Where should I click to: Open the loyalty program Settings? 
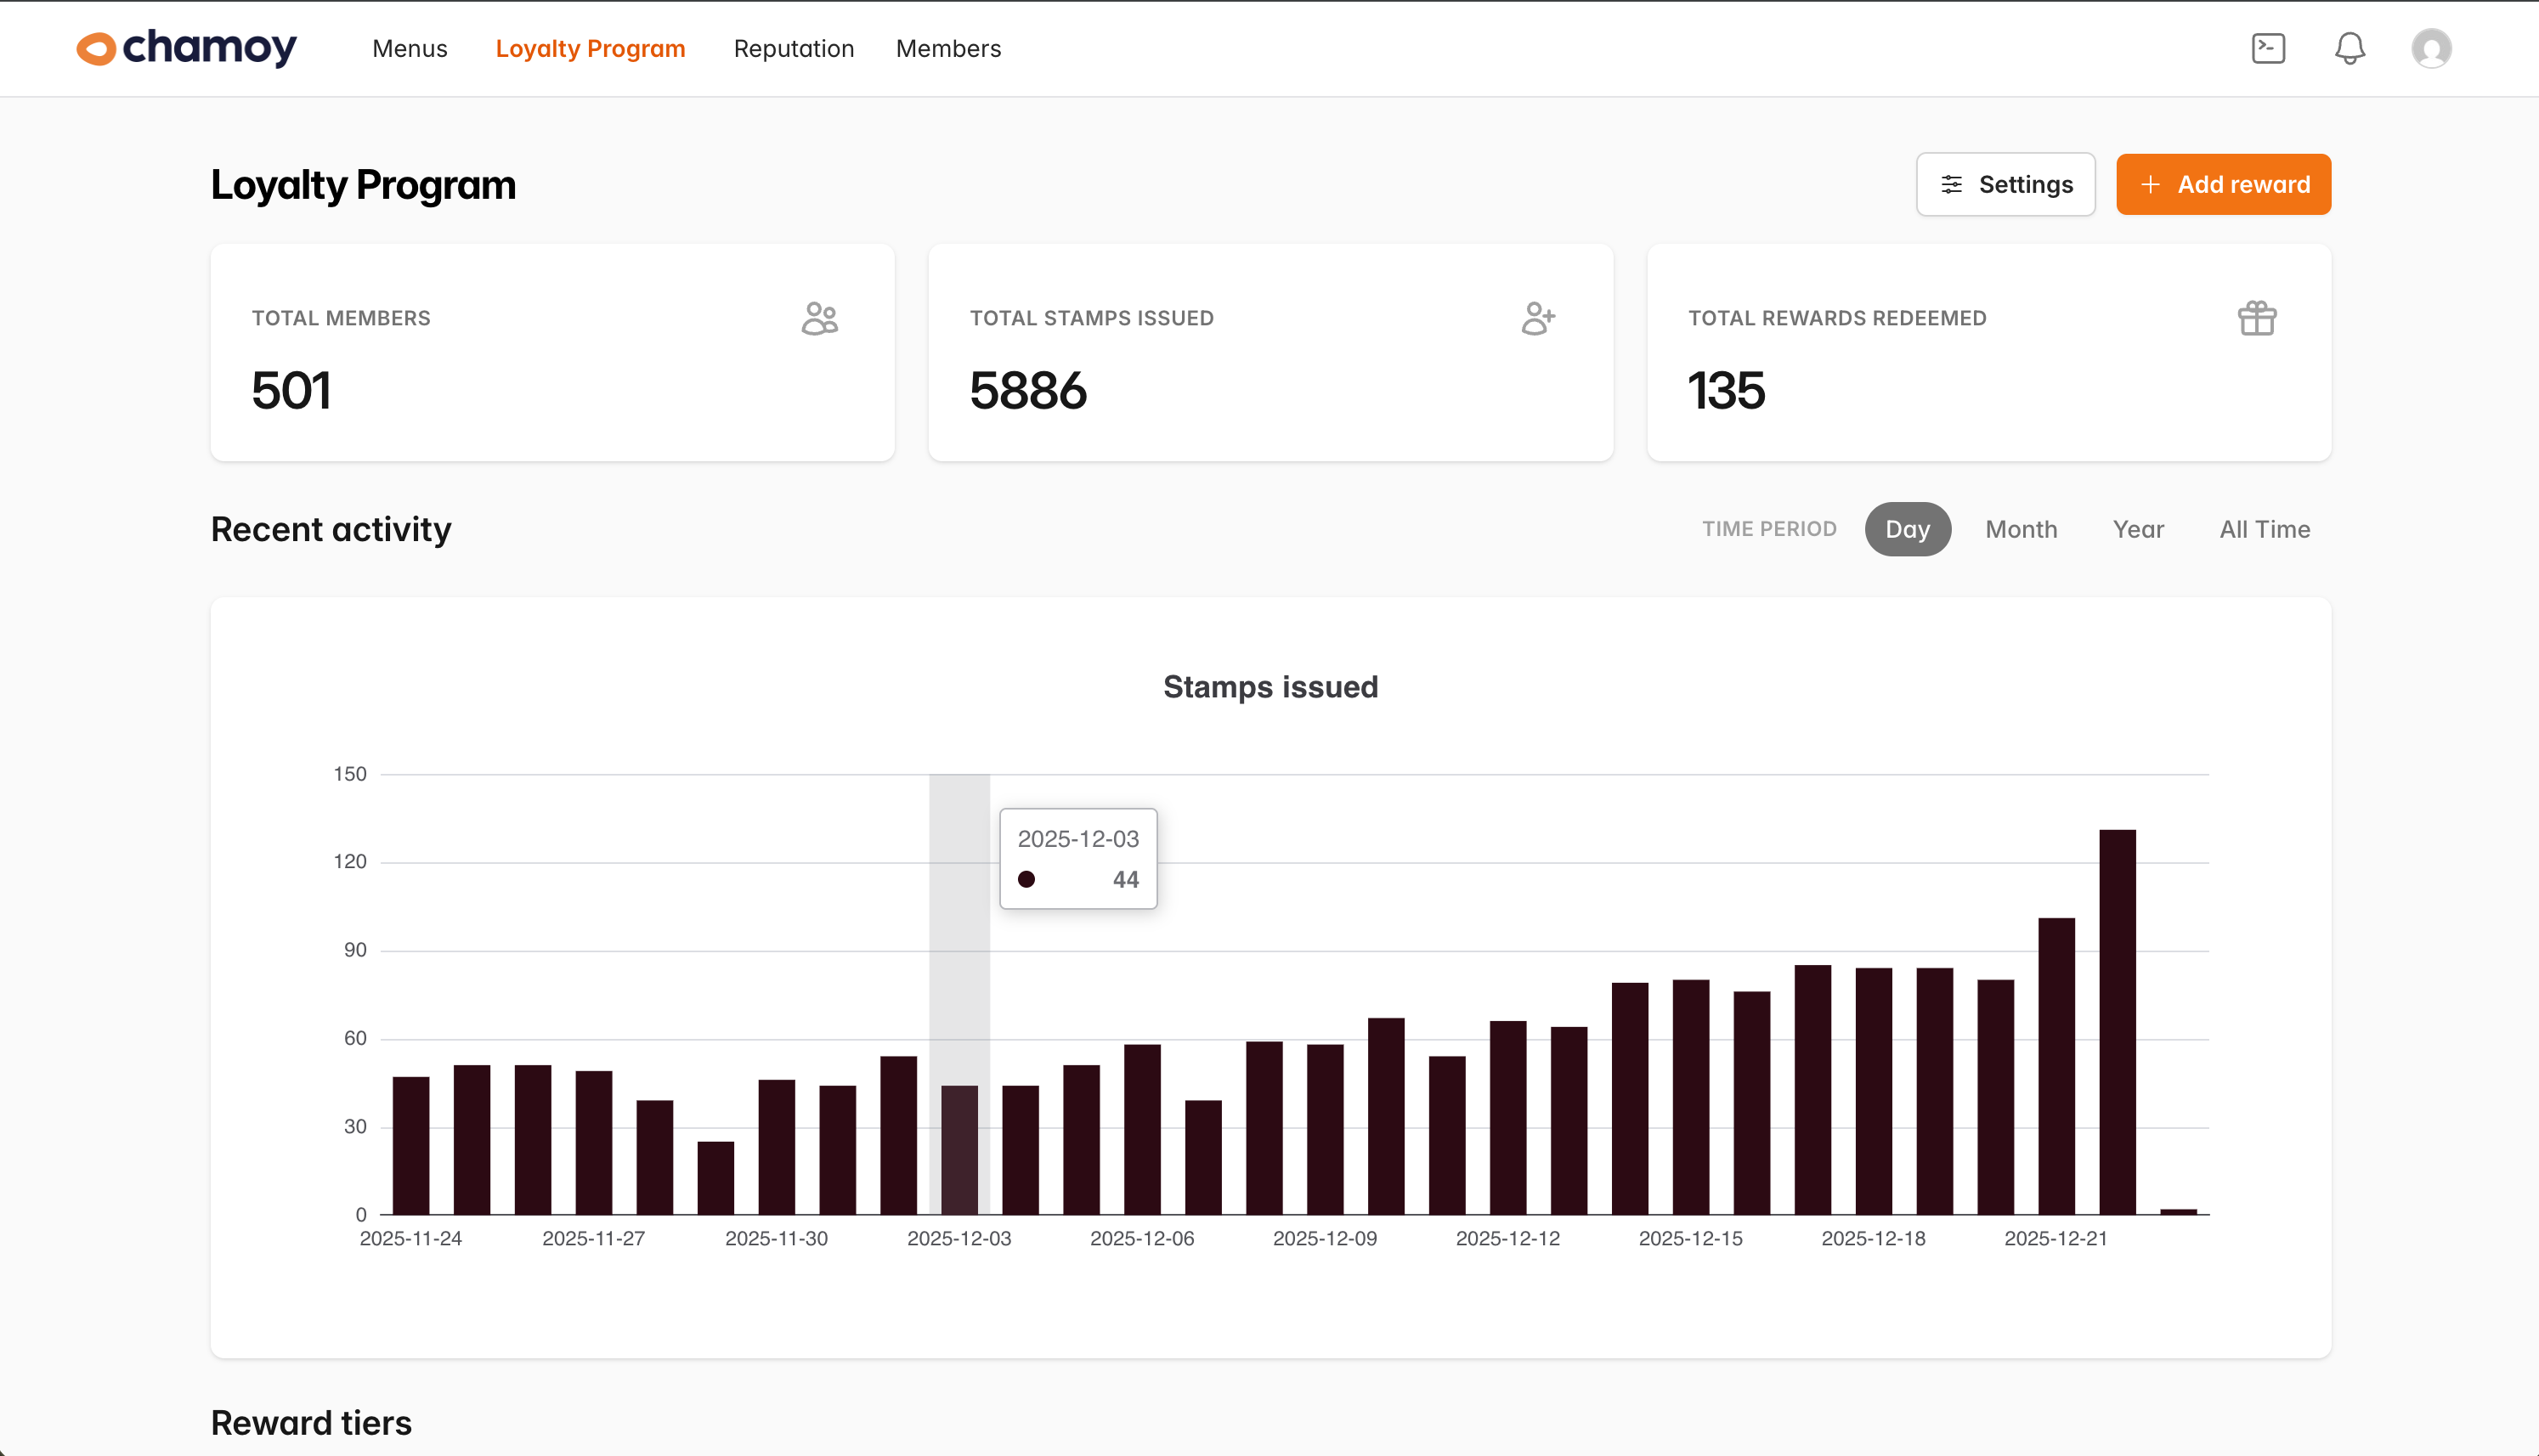(x=2005, y=184)
